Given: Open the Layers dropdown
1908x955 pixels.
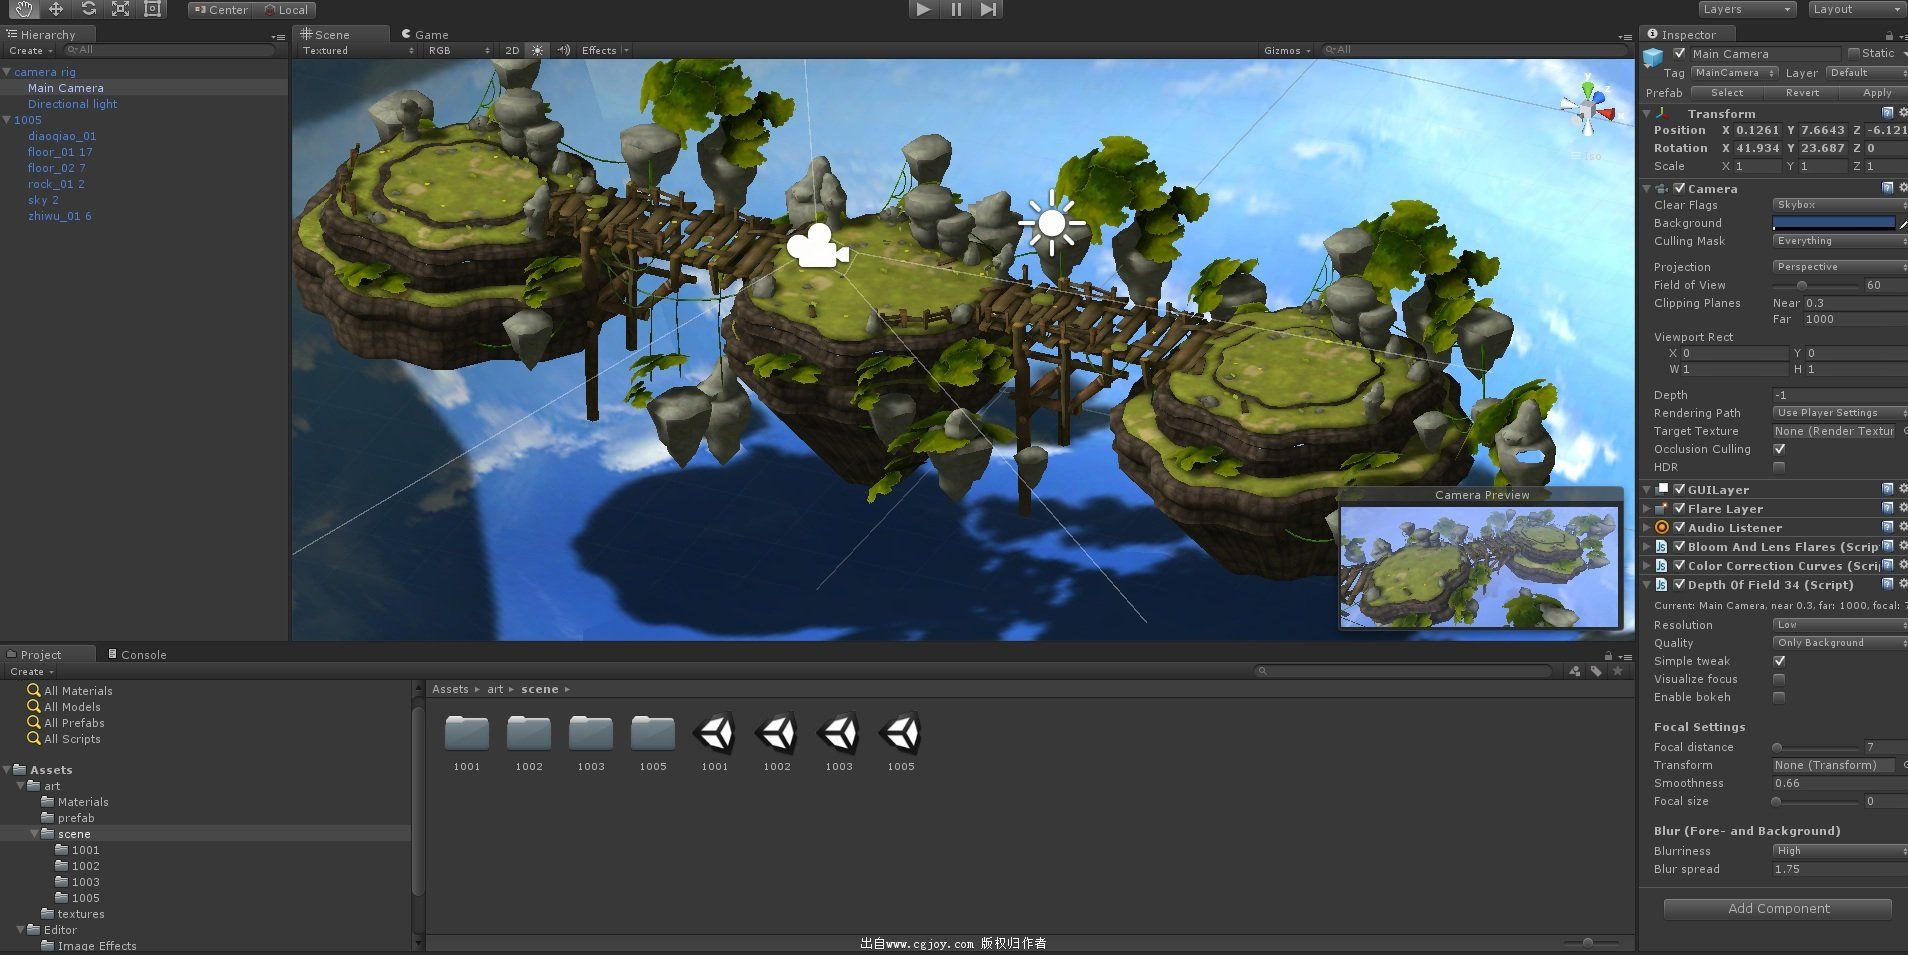Looking at the screenshot, I should click(x=1746, y=9).
